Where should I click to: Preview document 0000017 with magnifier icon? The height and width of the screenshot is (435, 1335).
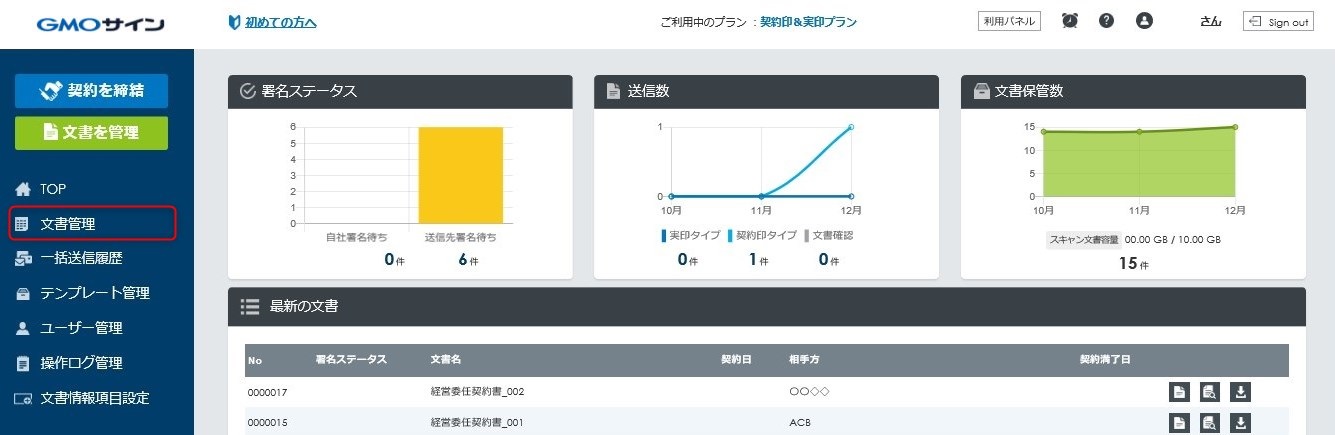[x=1210, y=392]
